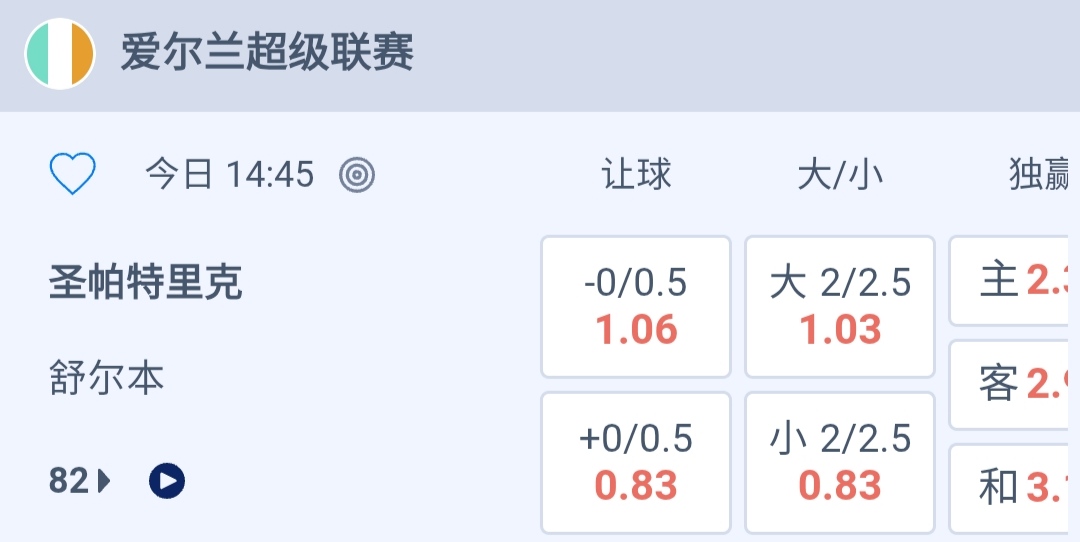The width and height of the screenshot is (1080, 542).
Task: Click the small triangle arrow after 82
Action: pos(105,481)
